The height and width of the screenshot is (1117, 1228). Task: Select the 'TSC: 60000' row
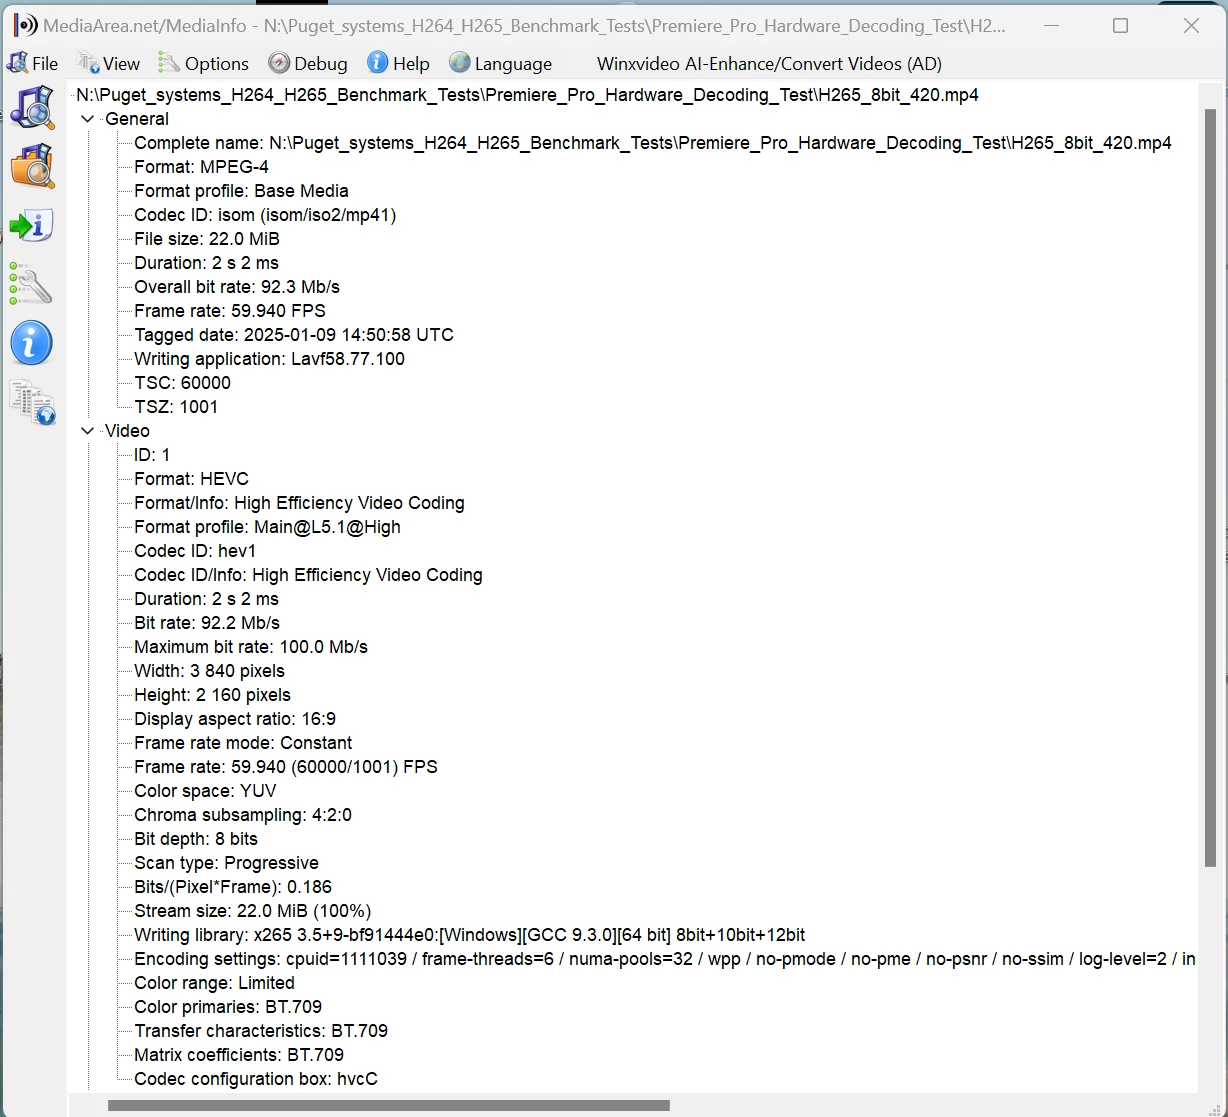pos(183,383)
